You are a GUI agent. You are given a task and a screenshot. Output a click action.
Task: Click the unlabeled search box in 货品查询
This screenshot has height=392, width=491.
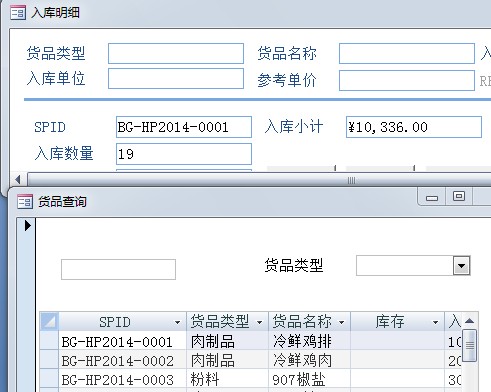pos(118,269)
